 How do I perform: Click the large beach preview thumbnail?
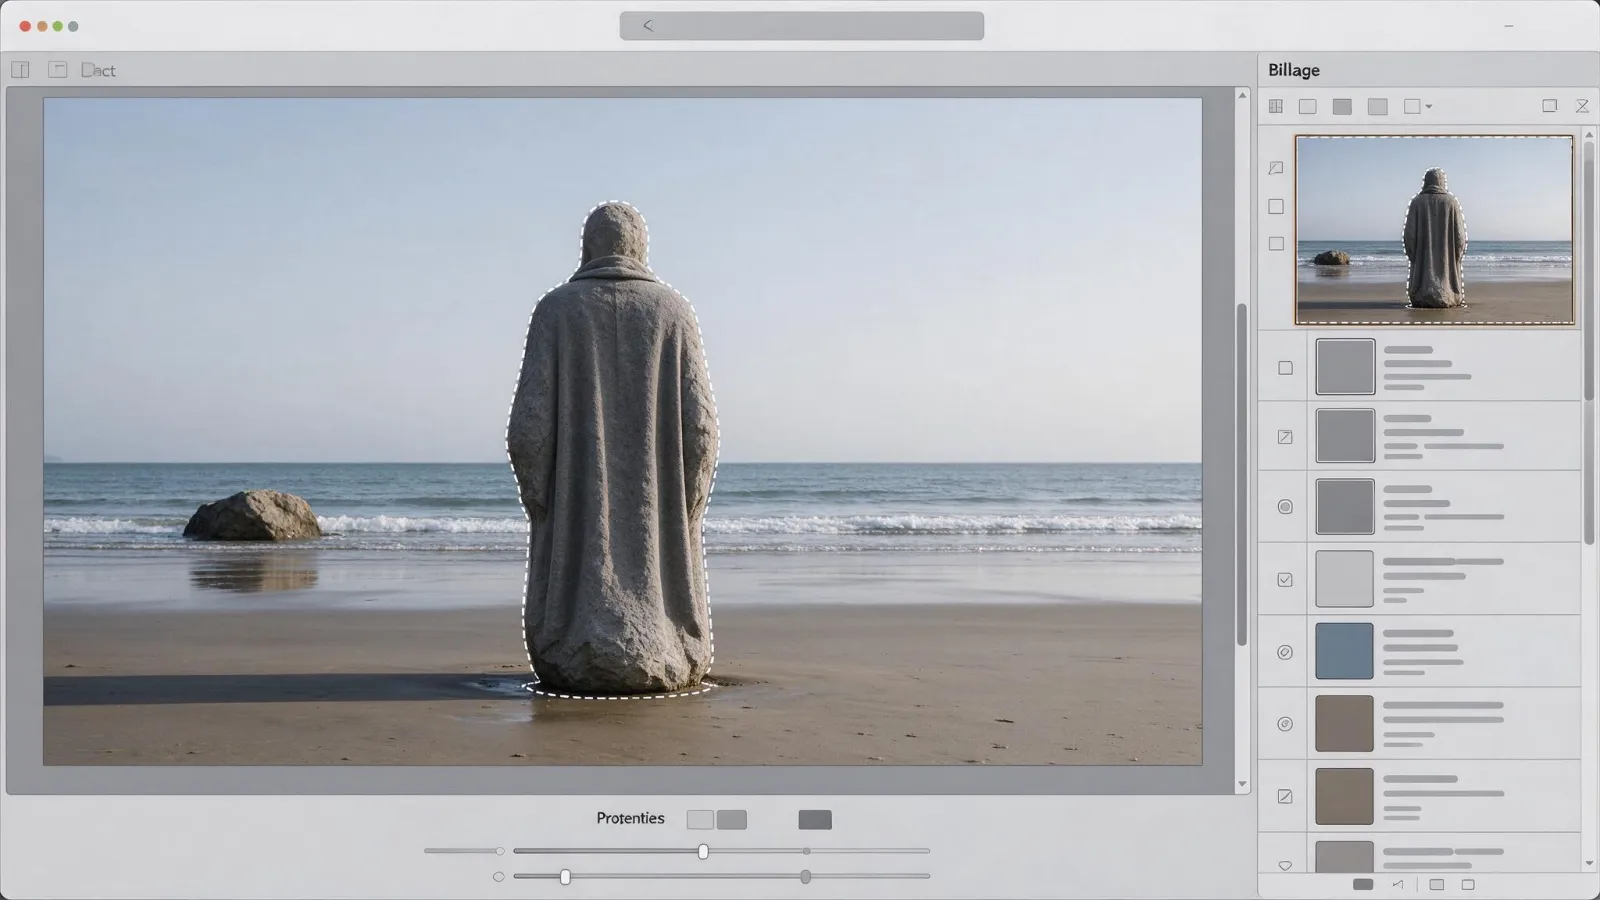[x=1434, y=230]
